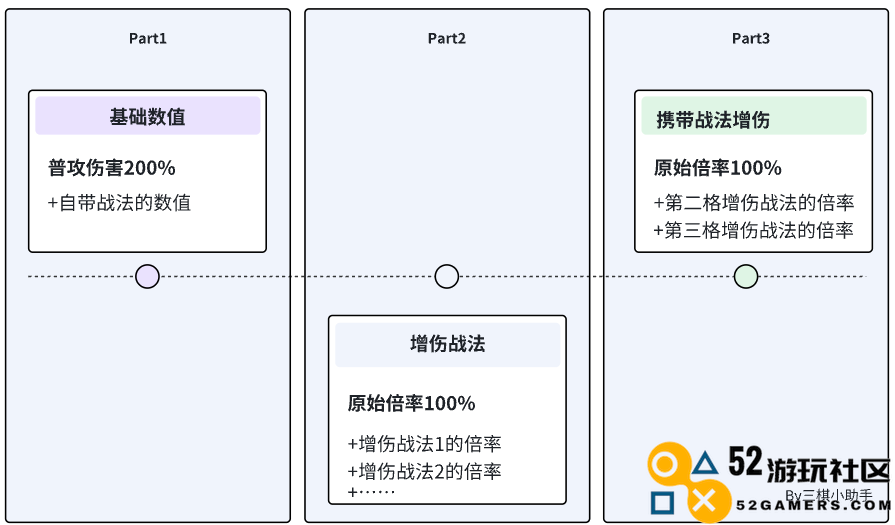
Task: Click the Part2 heading
Action: pyautogui.click(x=447, y=38)
